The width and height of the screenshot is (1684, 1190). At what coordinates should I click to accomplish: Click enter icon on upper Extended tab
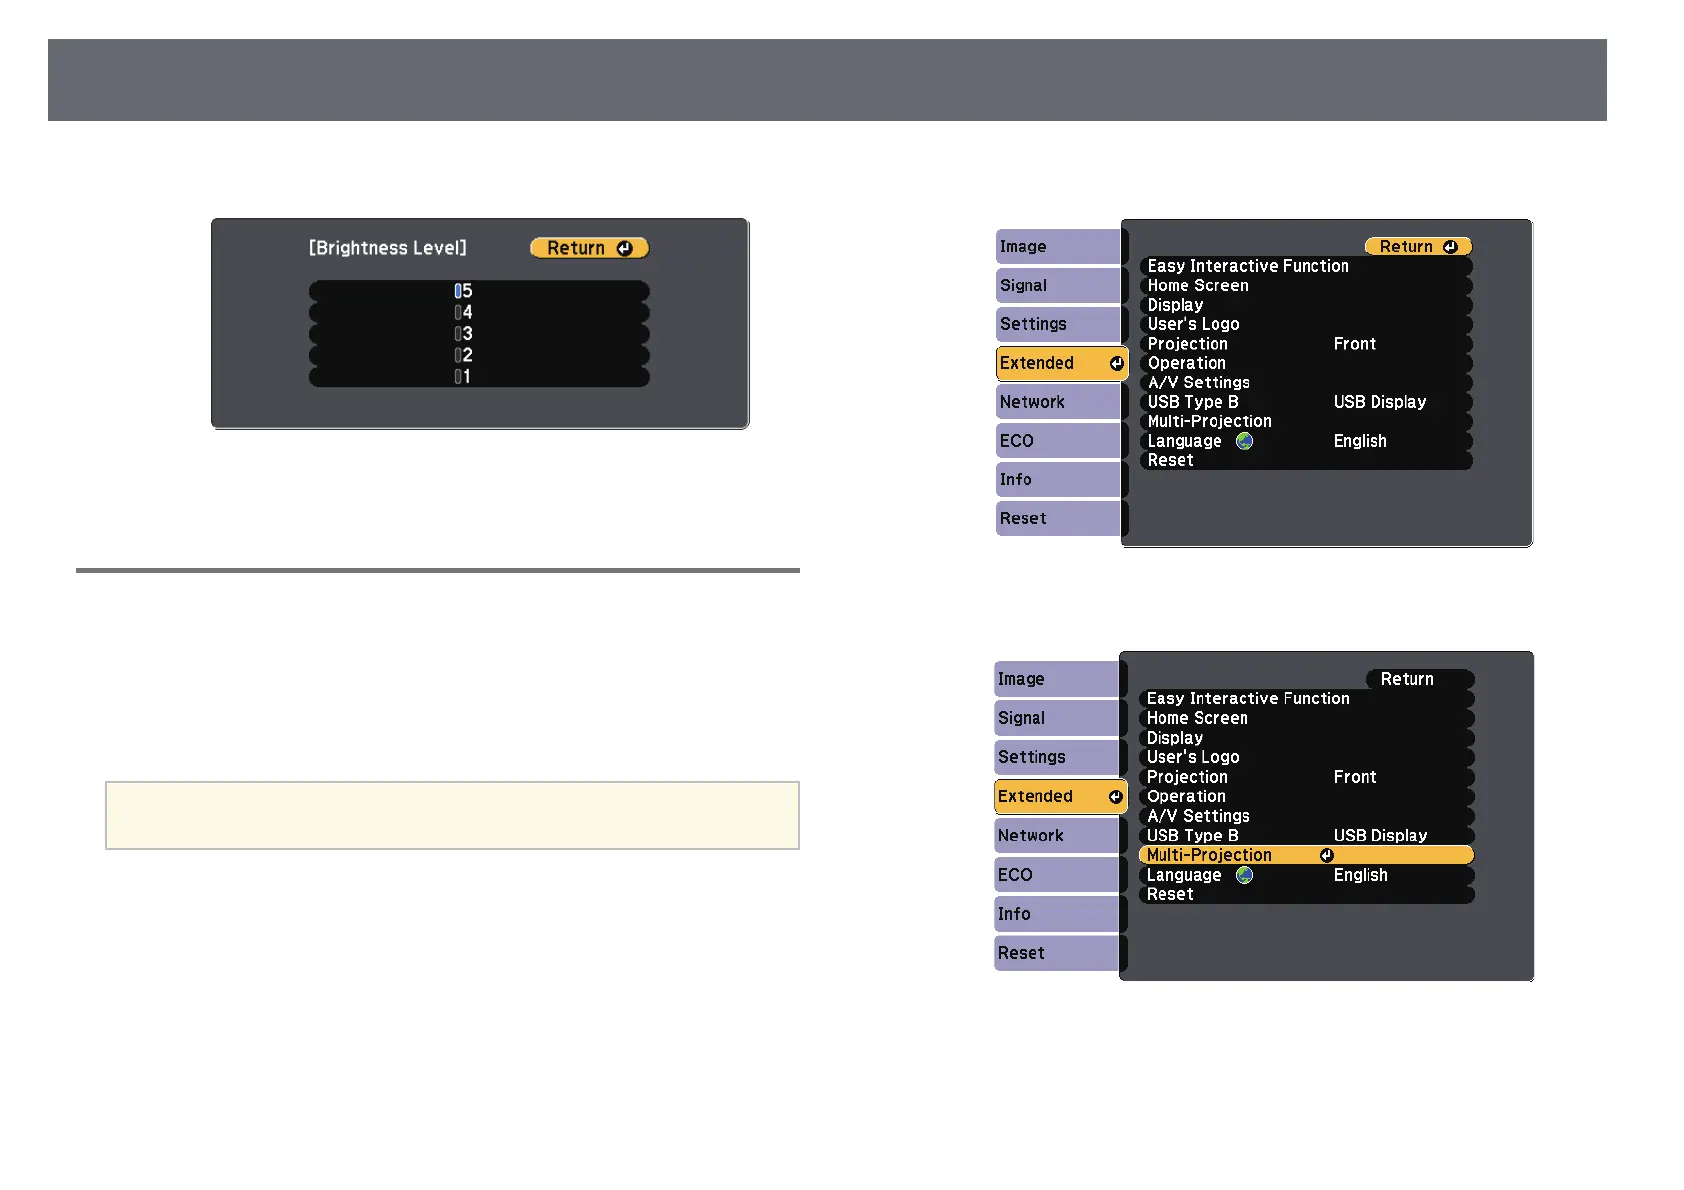tap(1116, 364)
